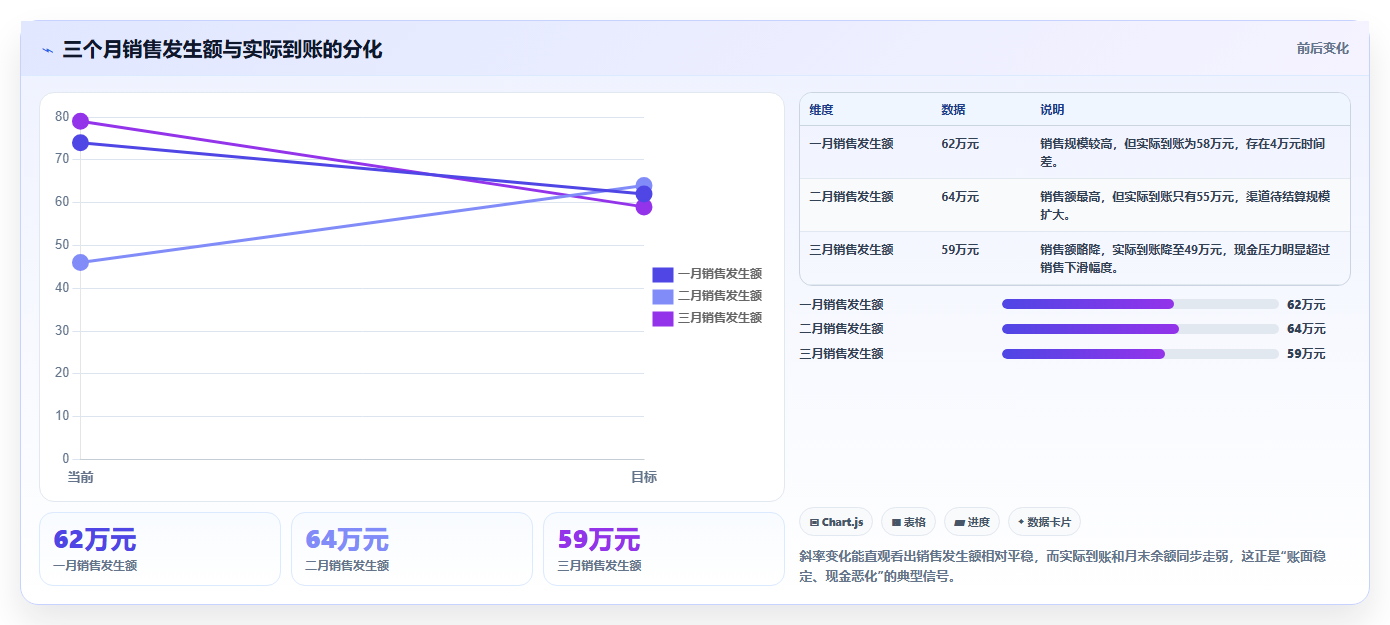
Task: Select the Chart.js tag chip
Action: pyautogui.click(x=836, y=522)
